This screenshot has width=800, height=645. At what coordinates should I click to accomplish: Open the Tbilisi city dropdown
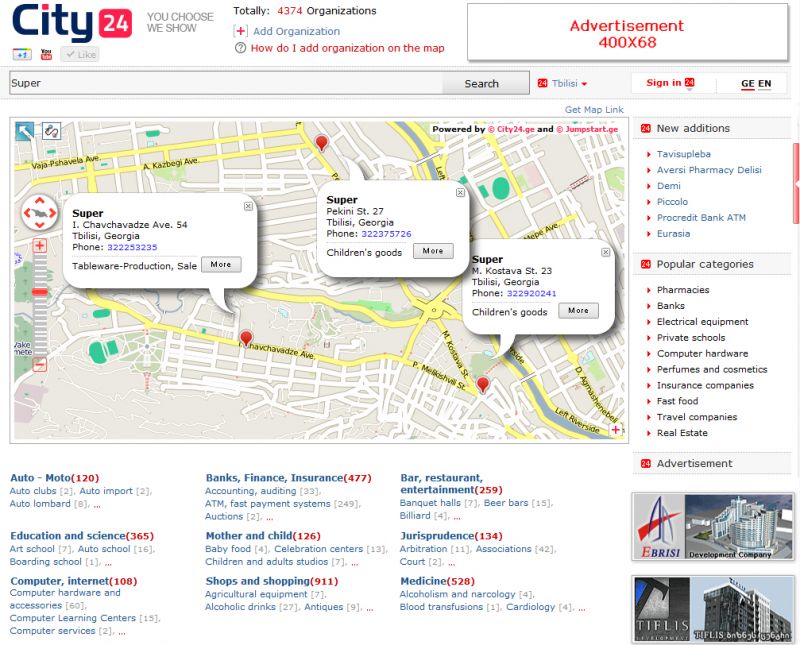(x=563, y=84)
